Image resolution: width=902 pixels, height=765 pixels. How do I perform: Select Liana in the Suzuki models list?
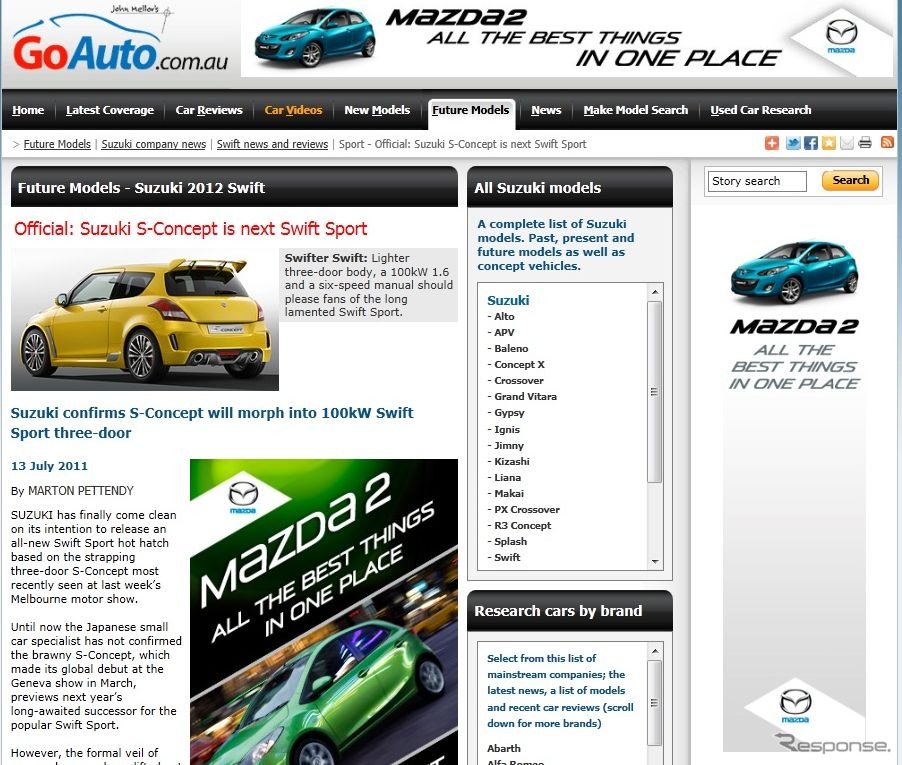[507, 478]
